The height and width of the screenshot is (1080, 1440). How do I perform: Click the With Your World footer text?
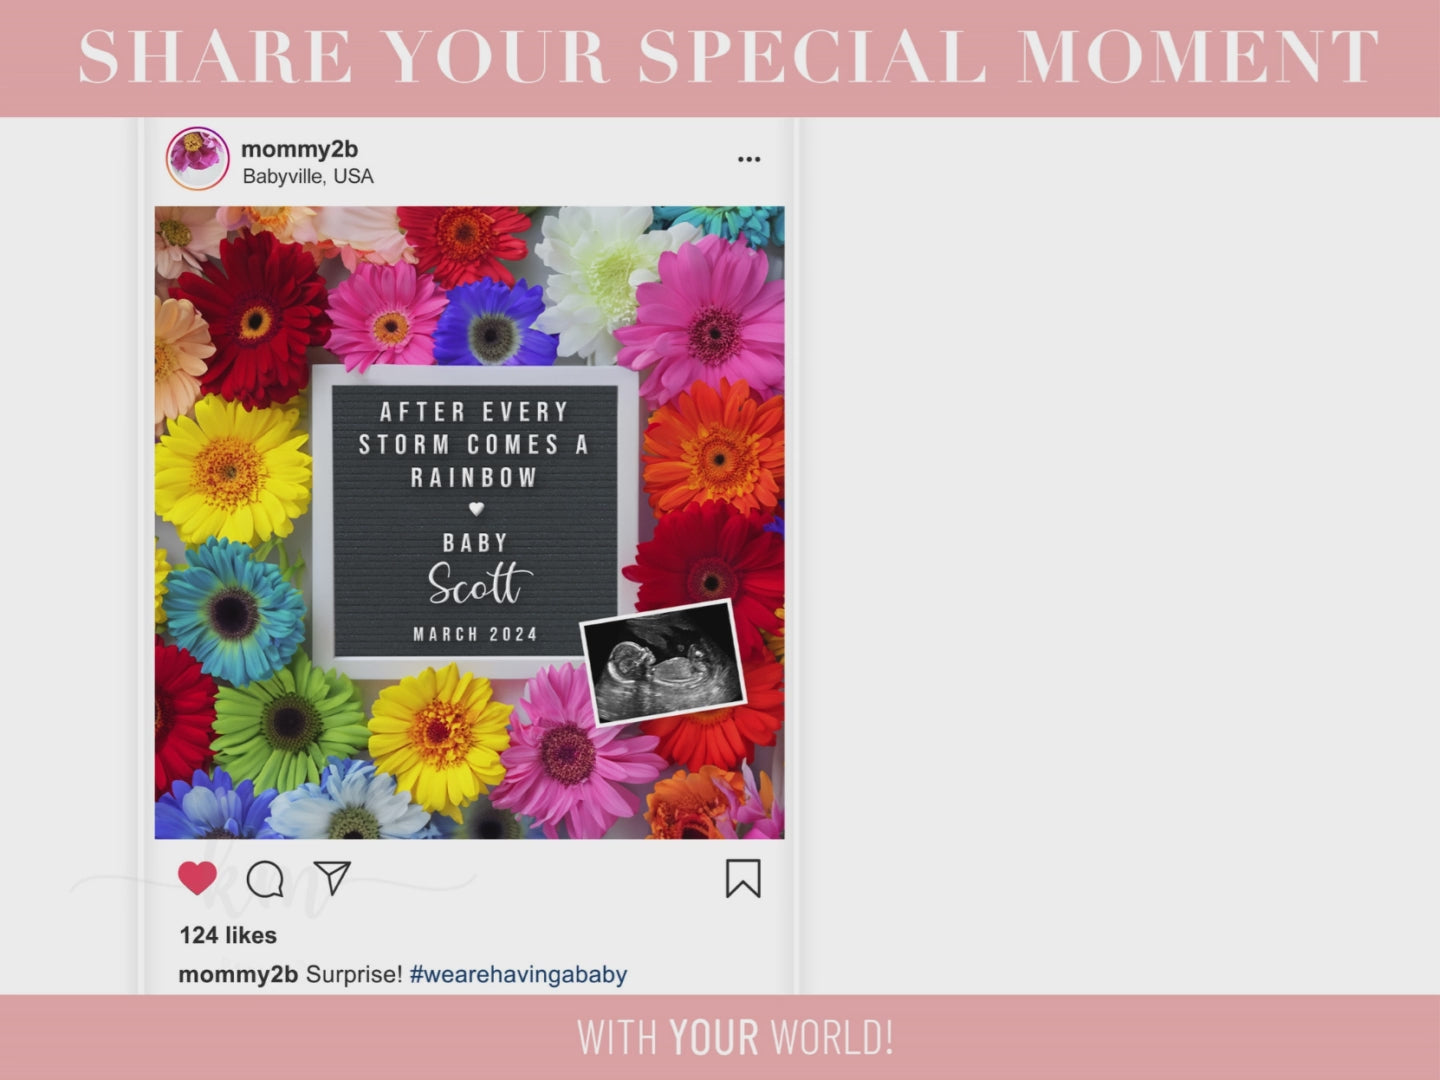point(735,1038)
